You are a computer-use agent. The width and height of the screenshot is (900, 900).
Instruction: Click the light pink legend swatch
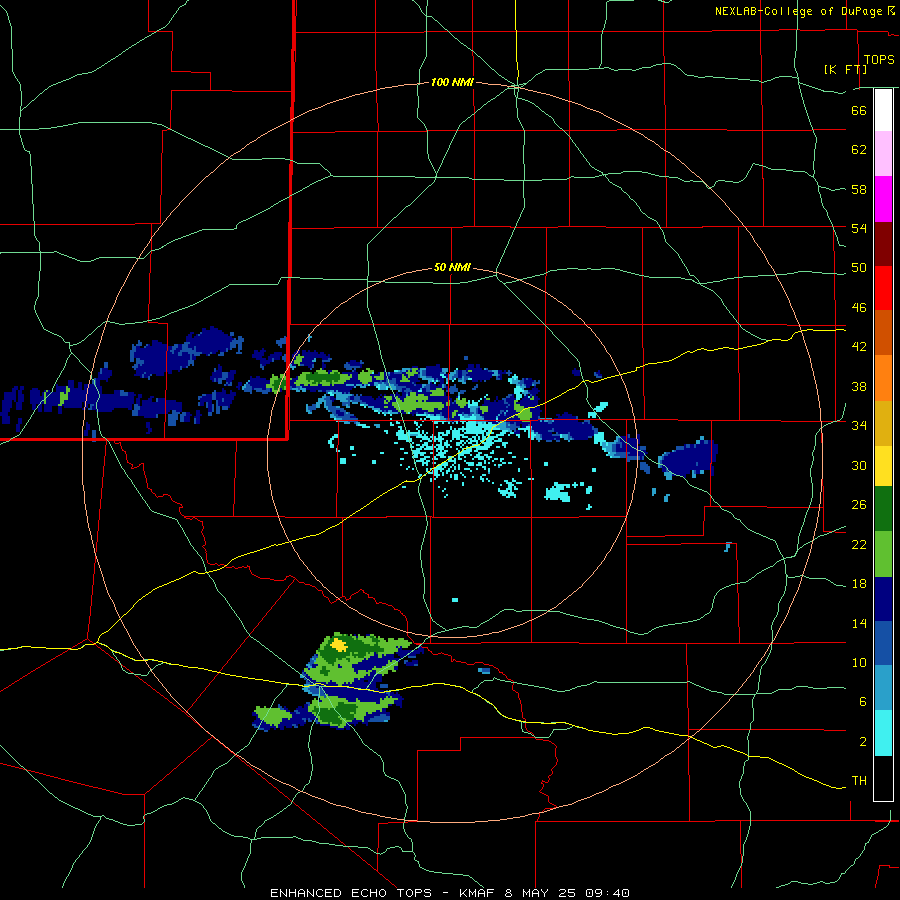pyautogui.click(x=883, y=153)
